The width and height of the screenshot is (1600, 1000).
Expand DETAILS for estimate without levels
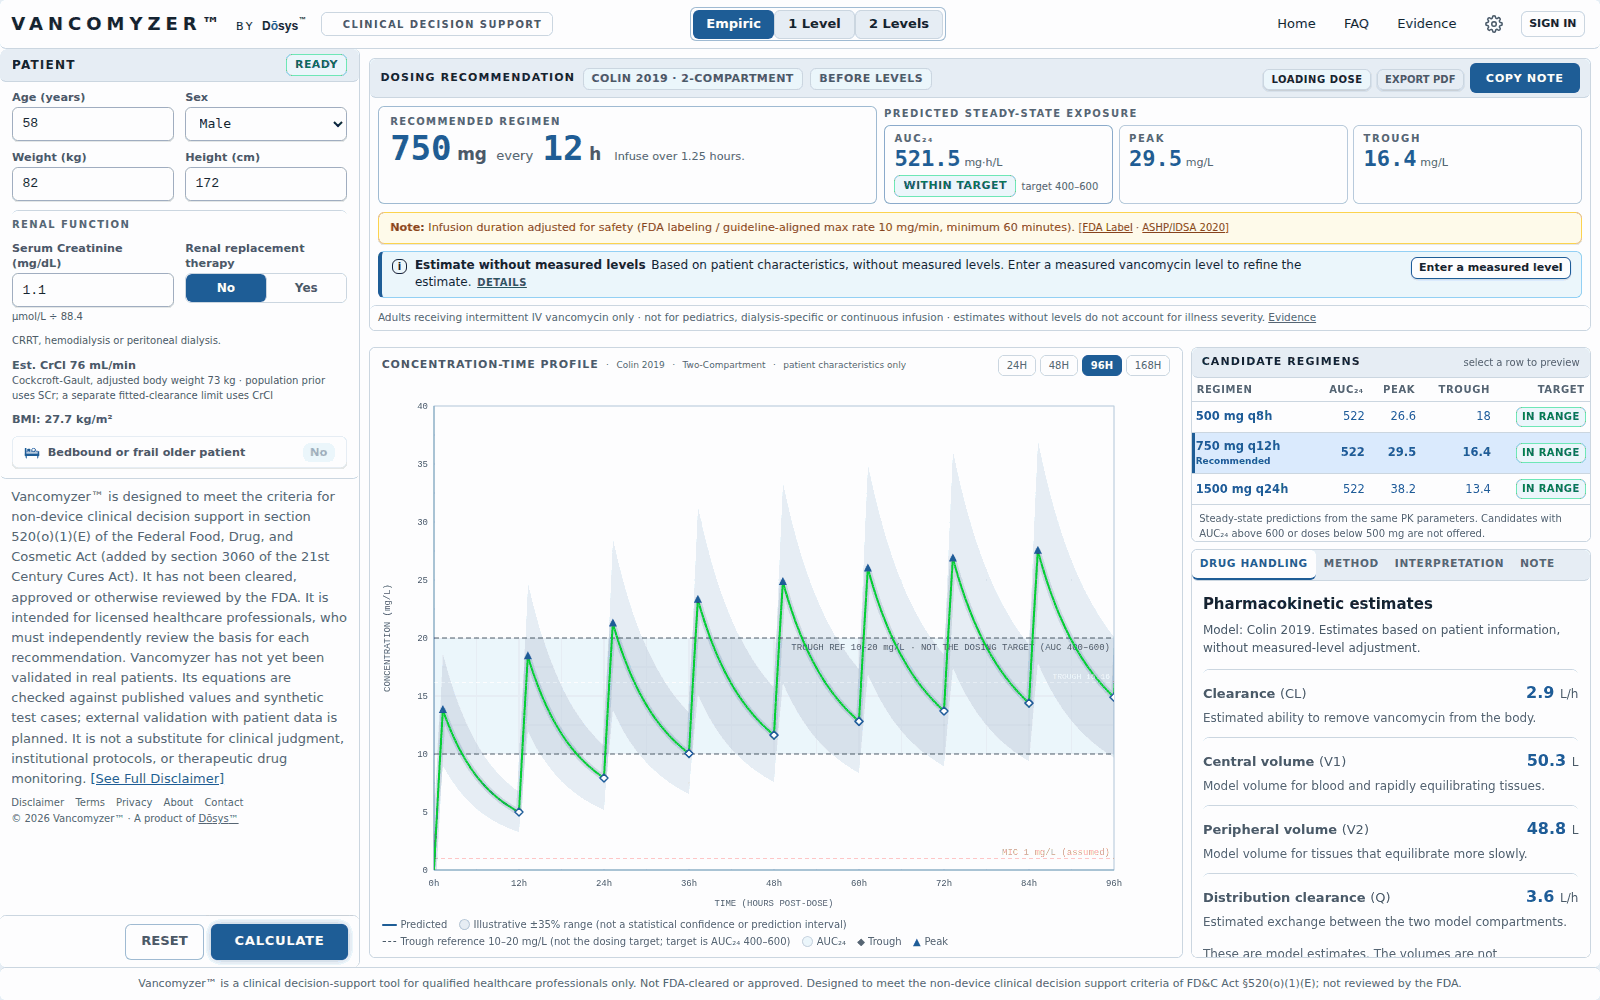click(501, 283)
